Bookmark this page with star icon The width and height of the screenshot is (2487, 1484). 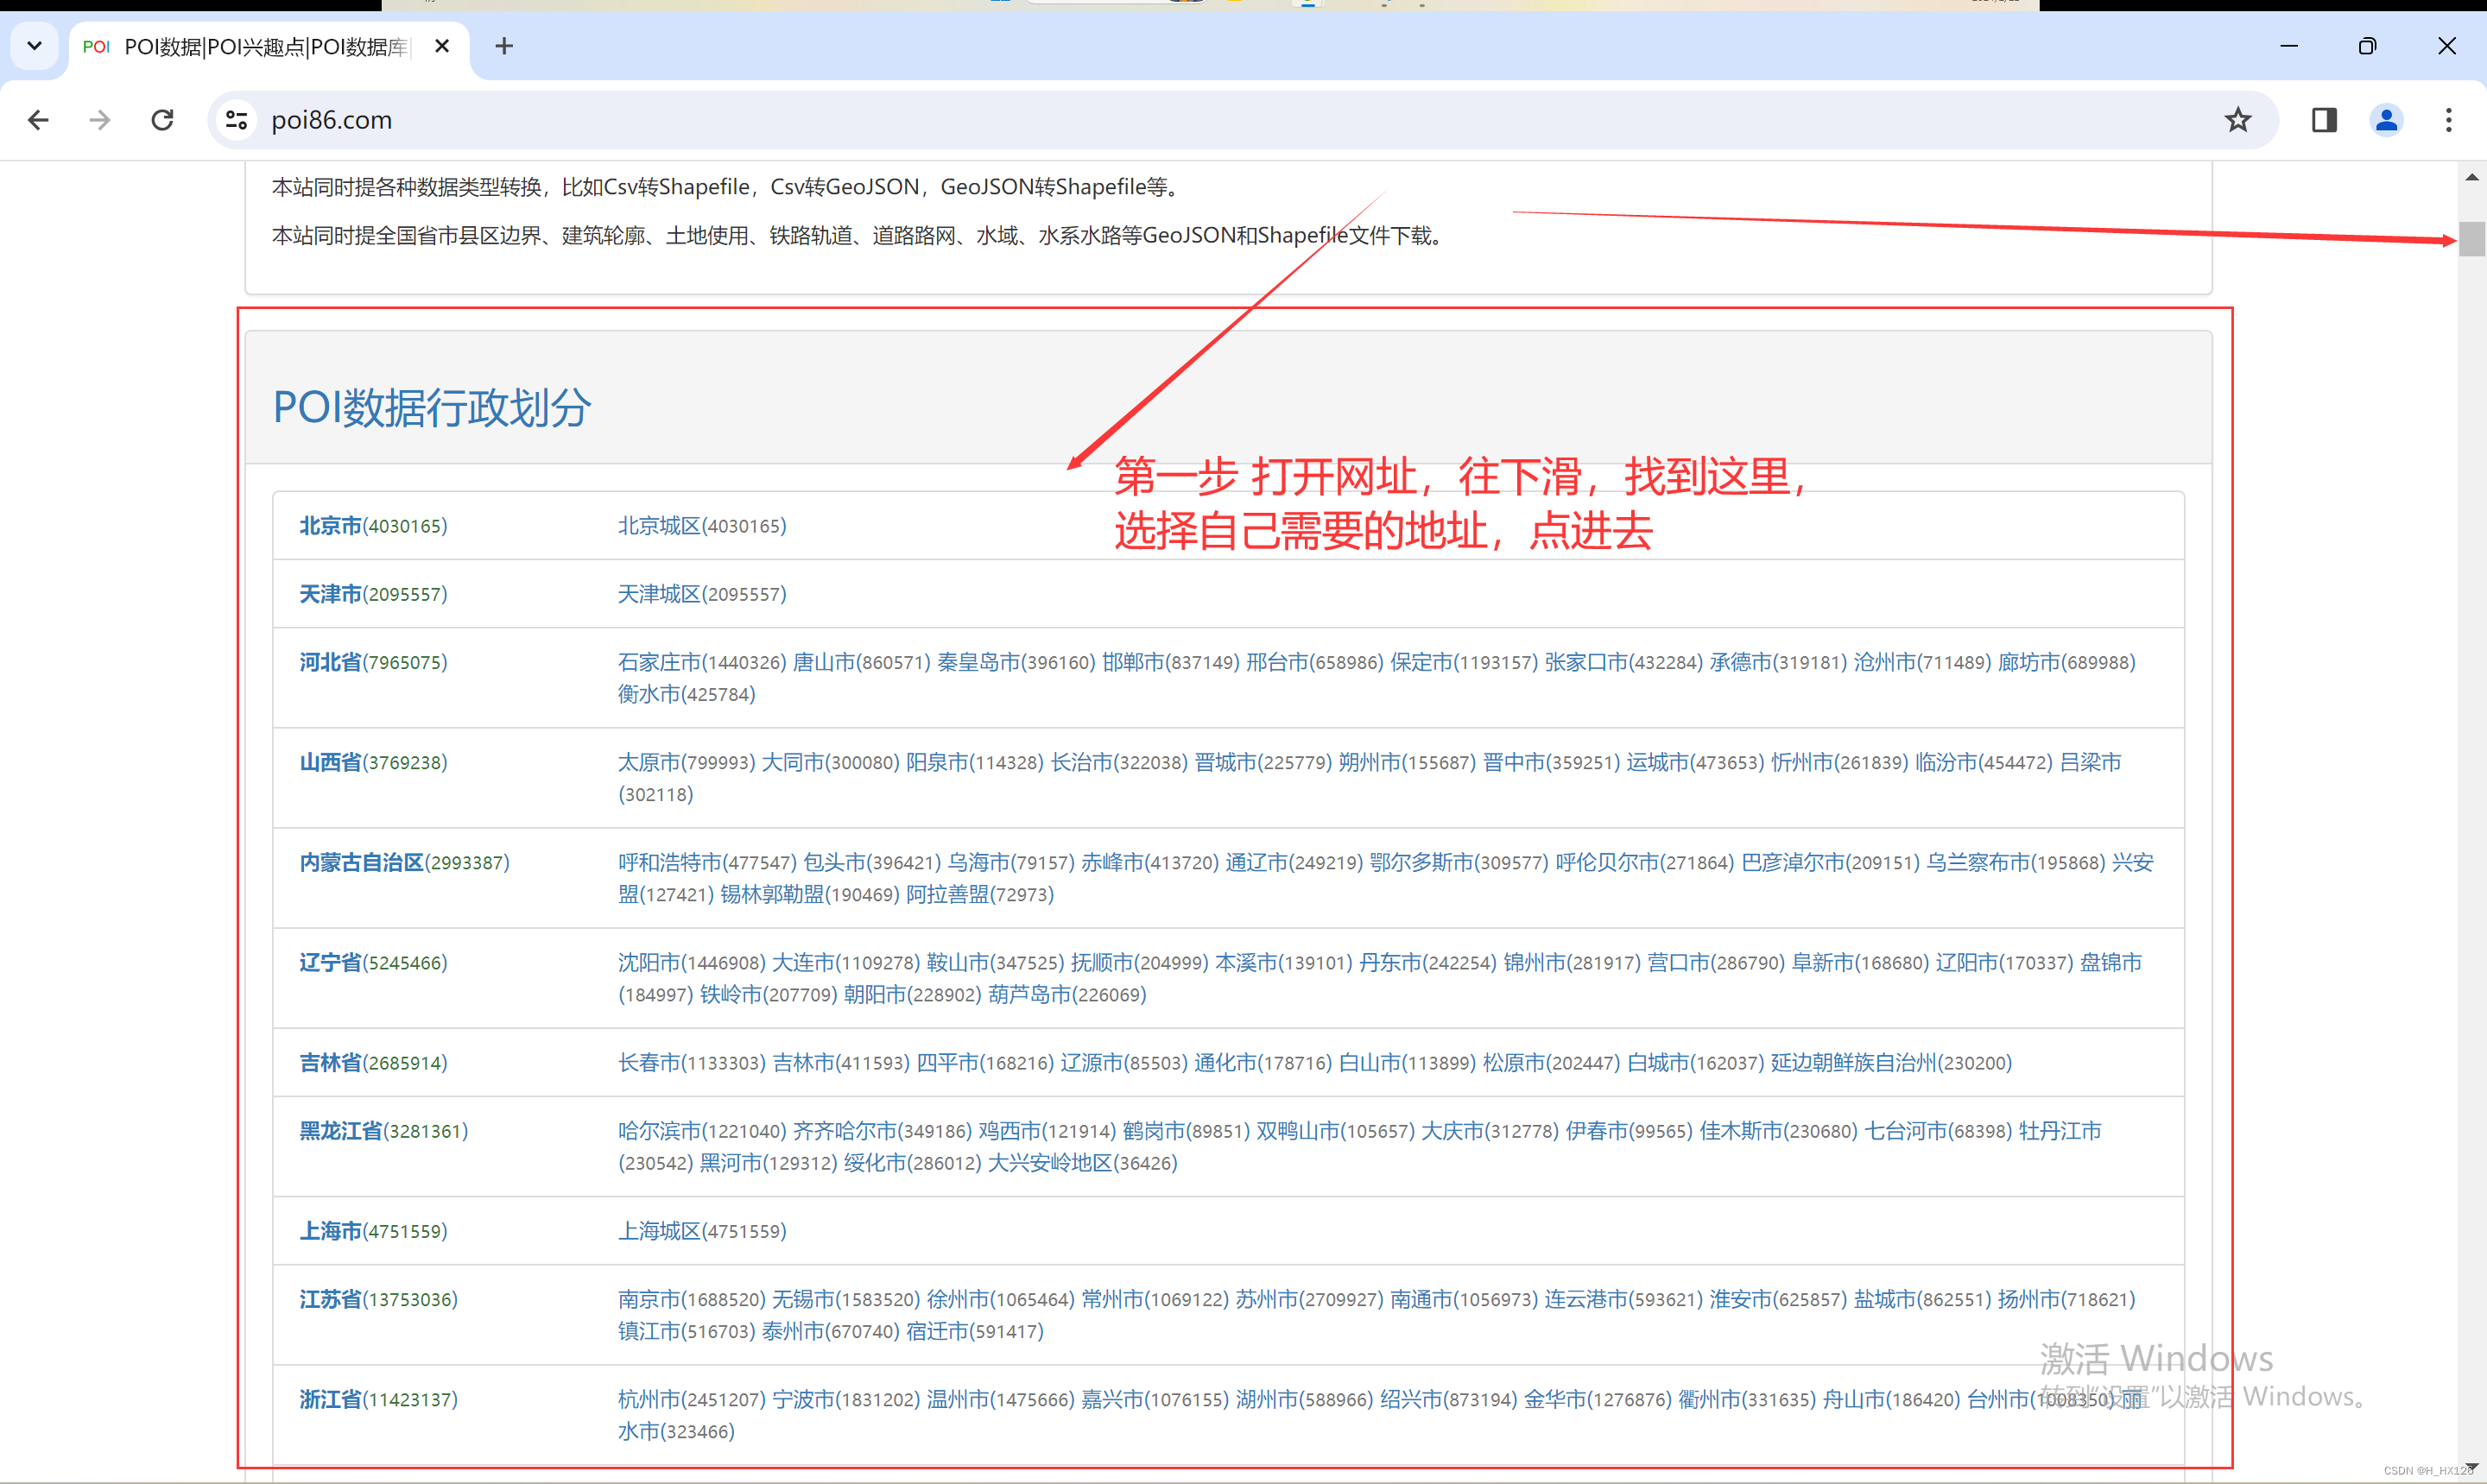point(2237,120)
